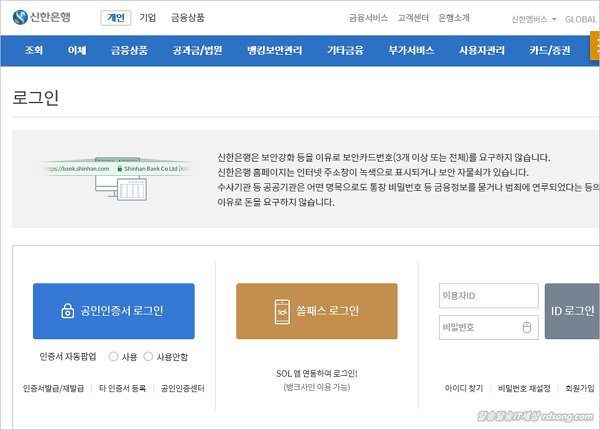Switch to the 기업 tab
Viewport: 600px width, 430px height.
pos(148,18)
